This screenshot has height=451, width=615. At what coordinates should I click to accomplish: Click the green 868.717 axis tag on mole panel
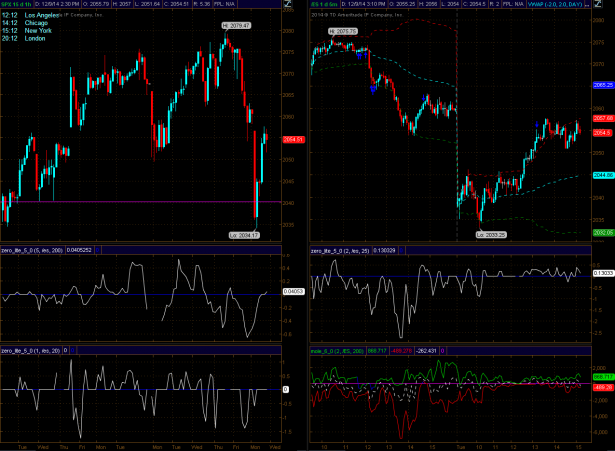coord(603,377)
